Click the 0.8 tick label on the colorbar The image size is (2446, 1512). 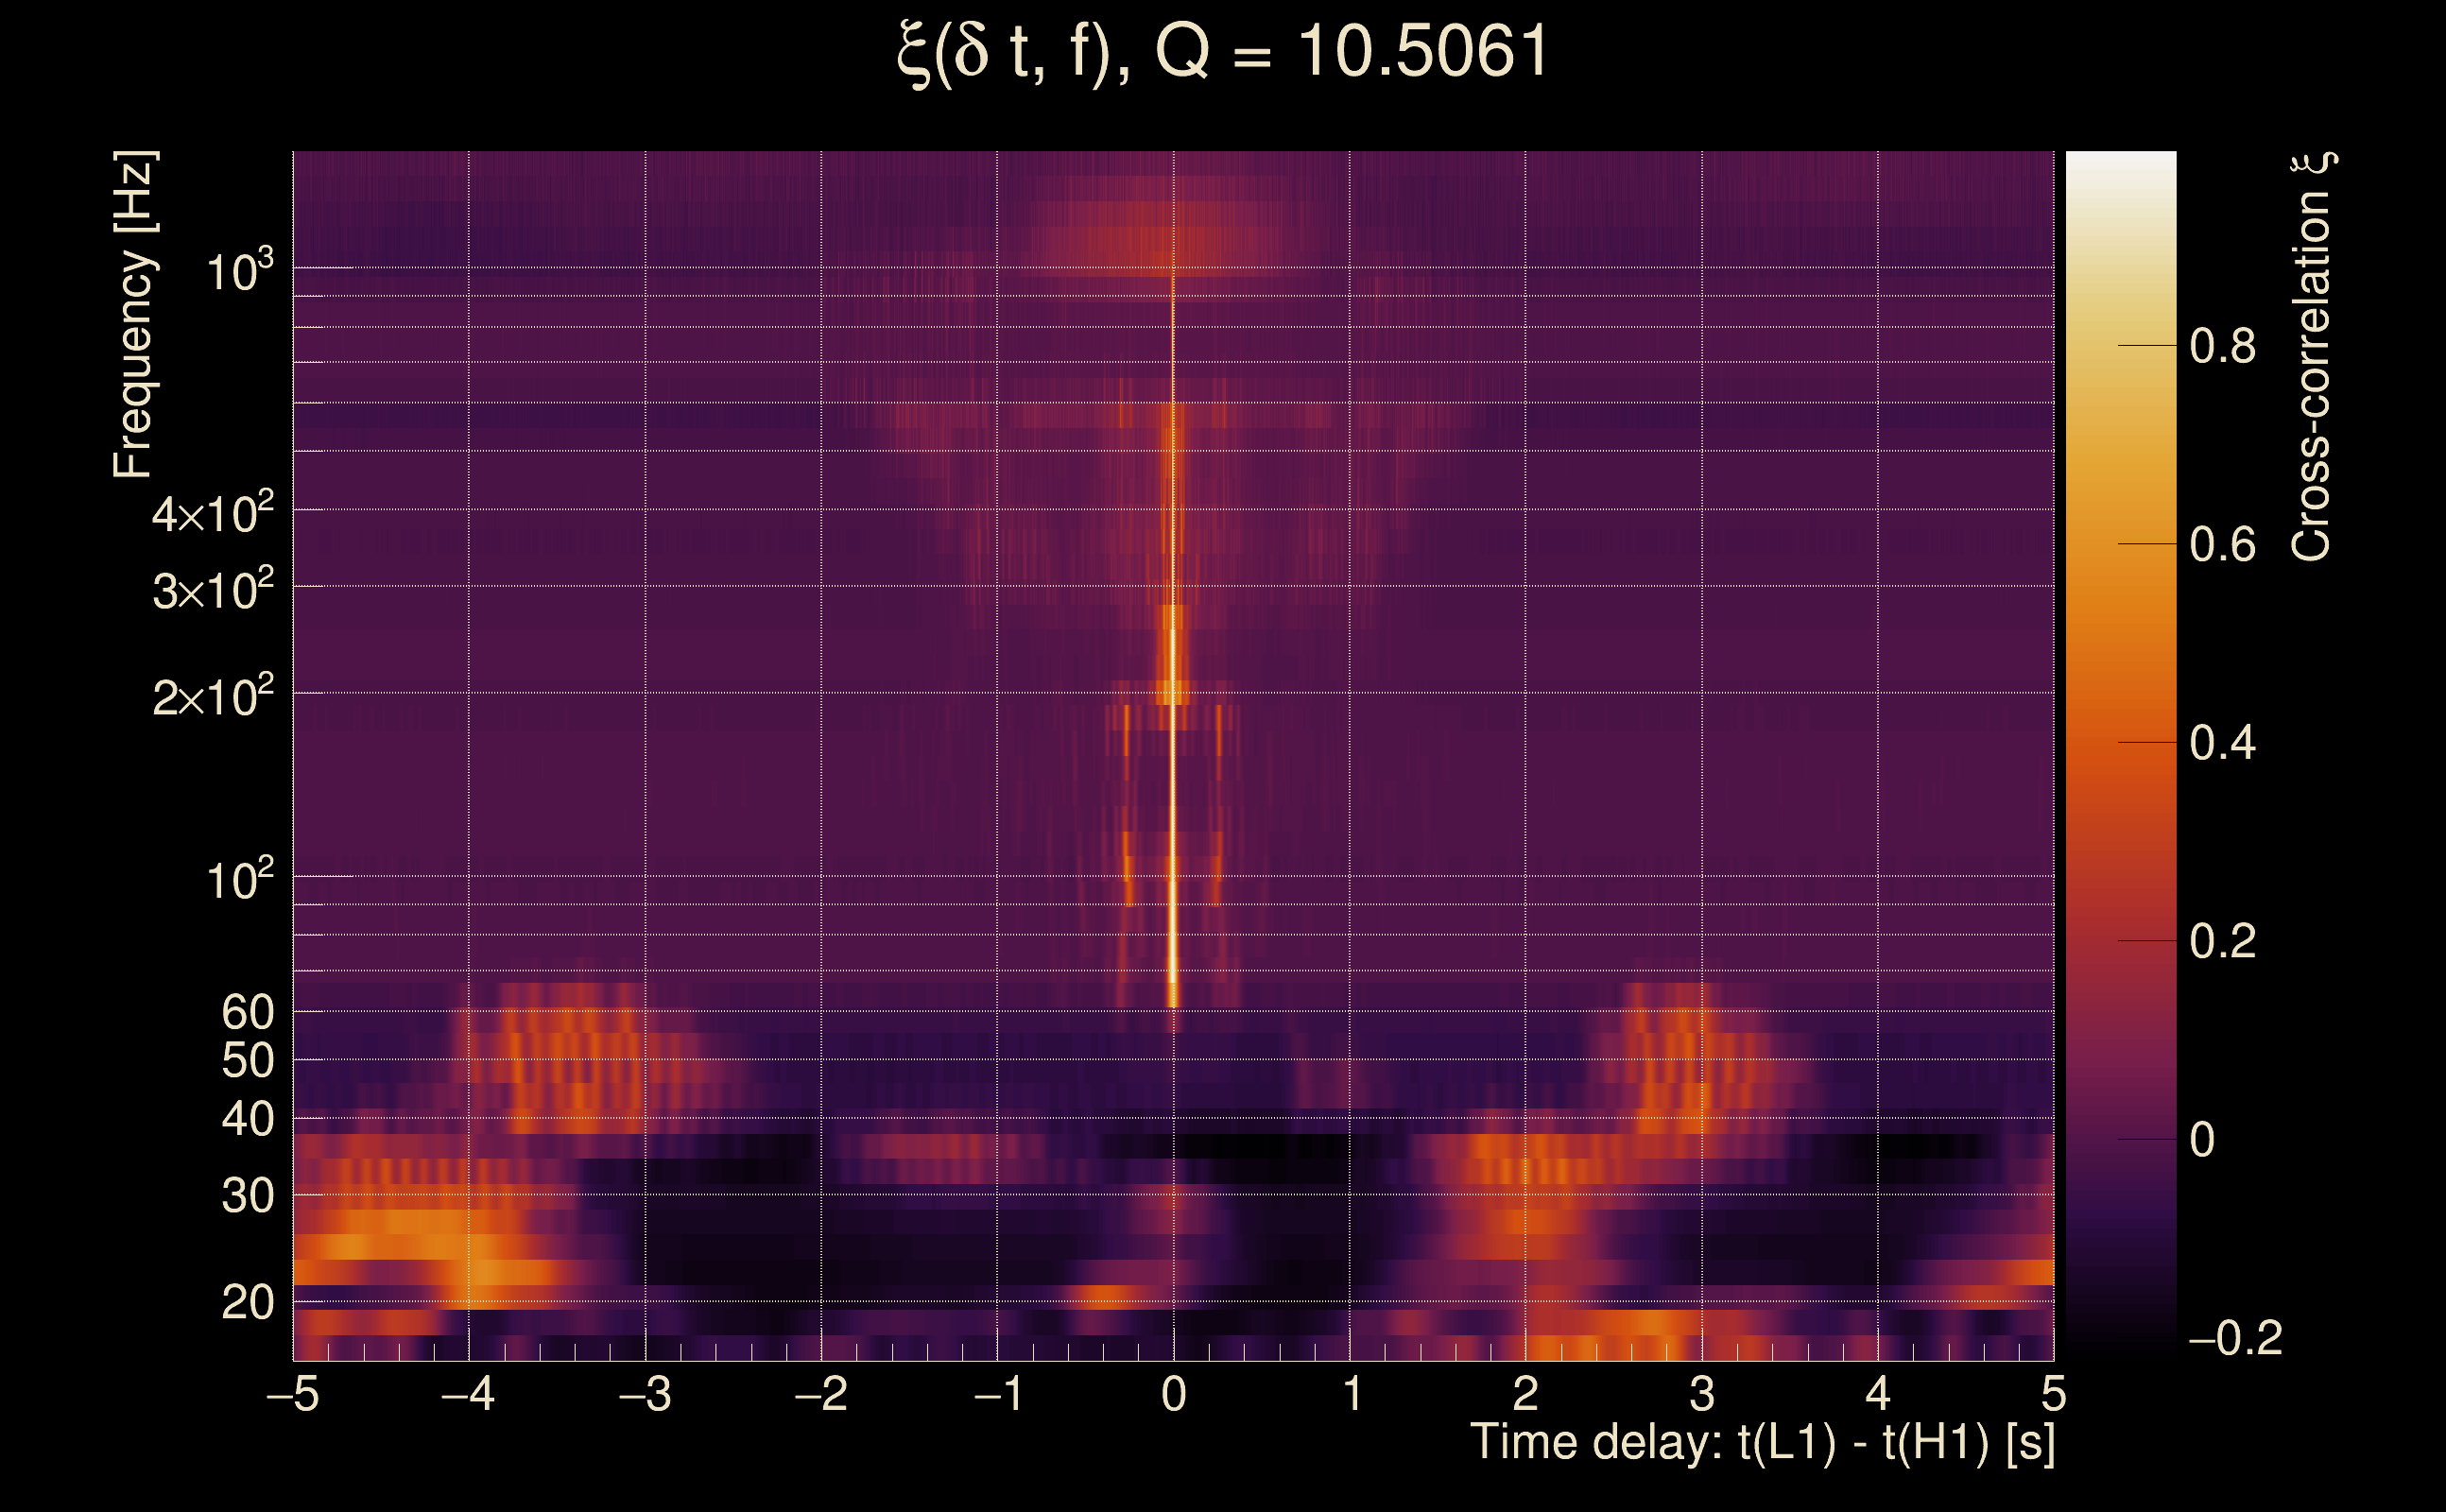[2222, 347]
